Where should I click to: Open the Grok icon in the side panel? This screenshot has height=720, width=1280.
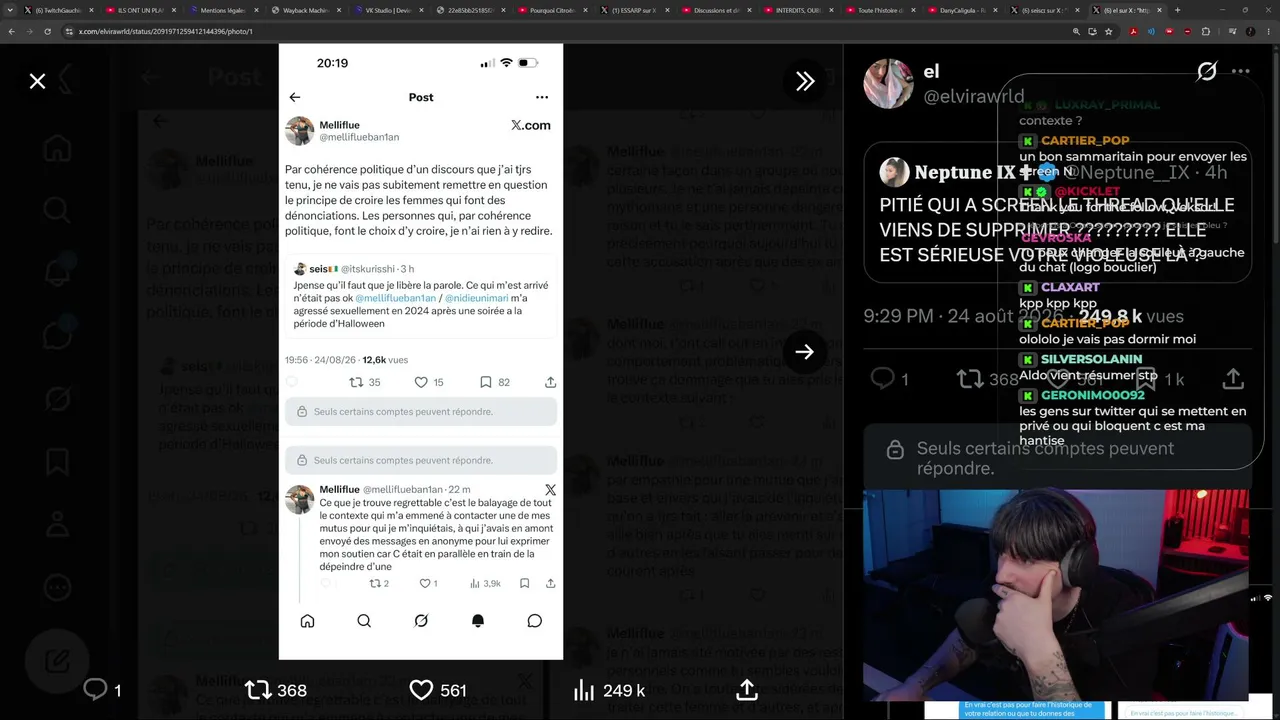pos(1207,71)
